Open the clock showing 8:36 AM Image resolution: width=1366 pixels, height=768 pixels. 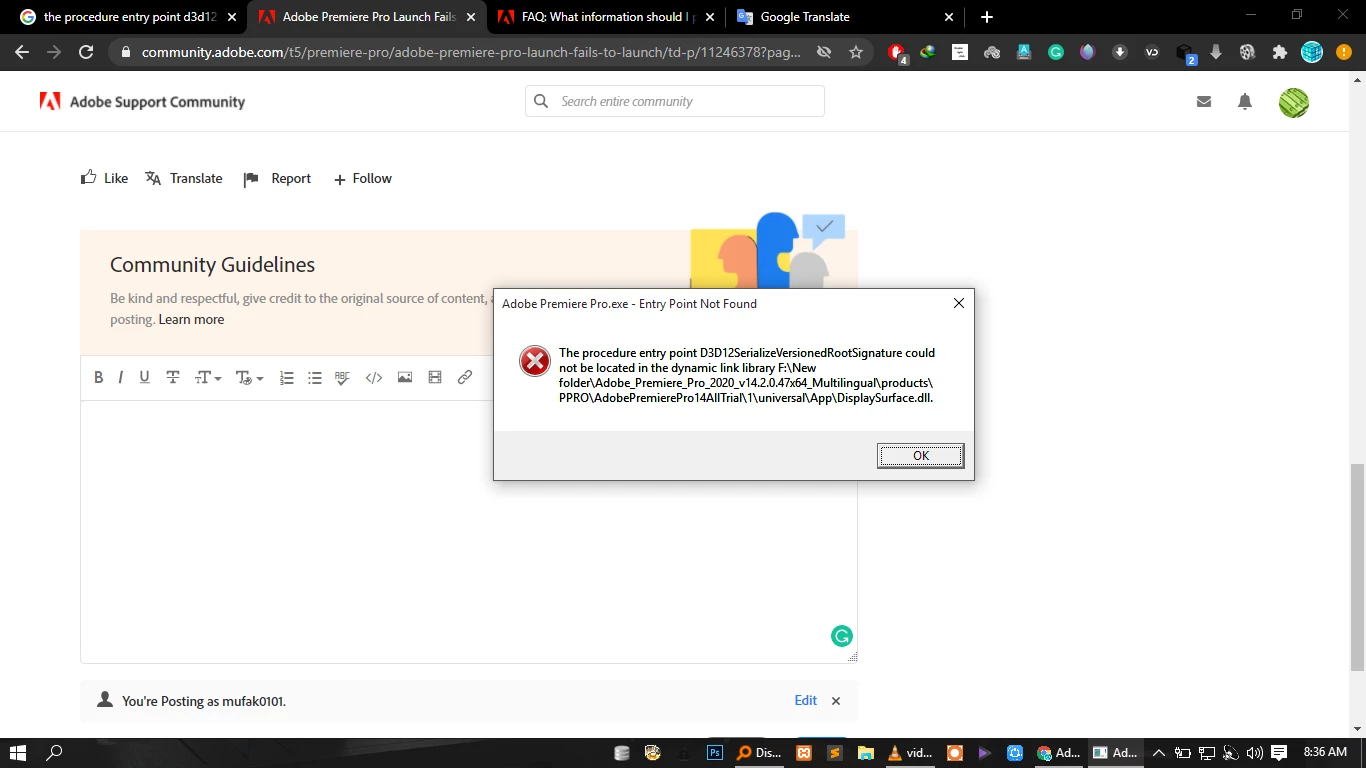[x=1325, y=752]
